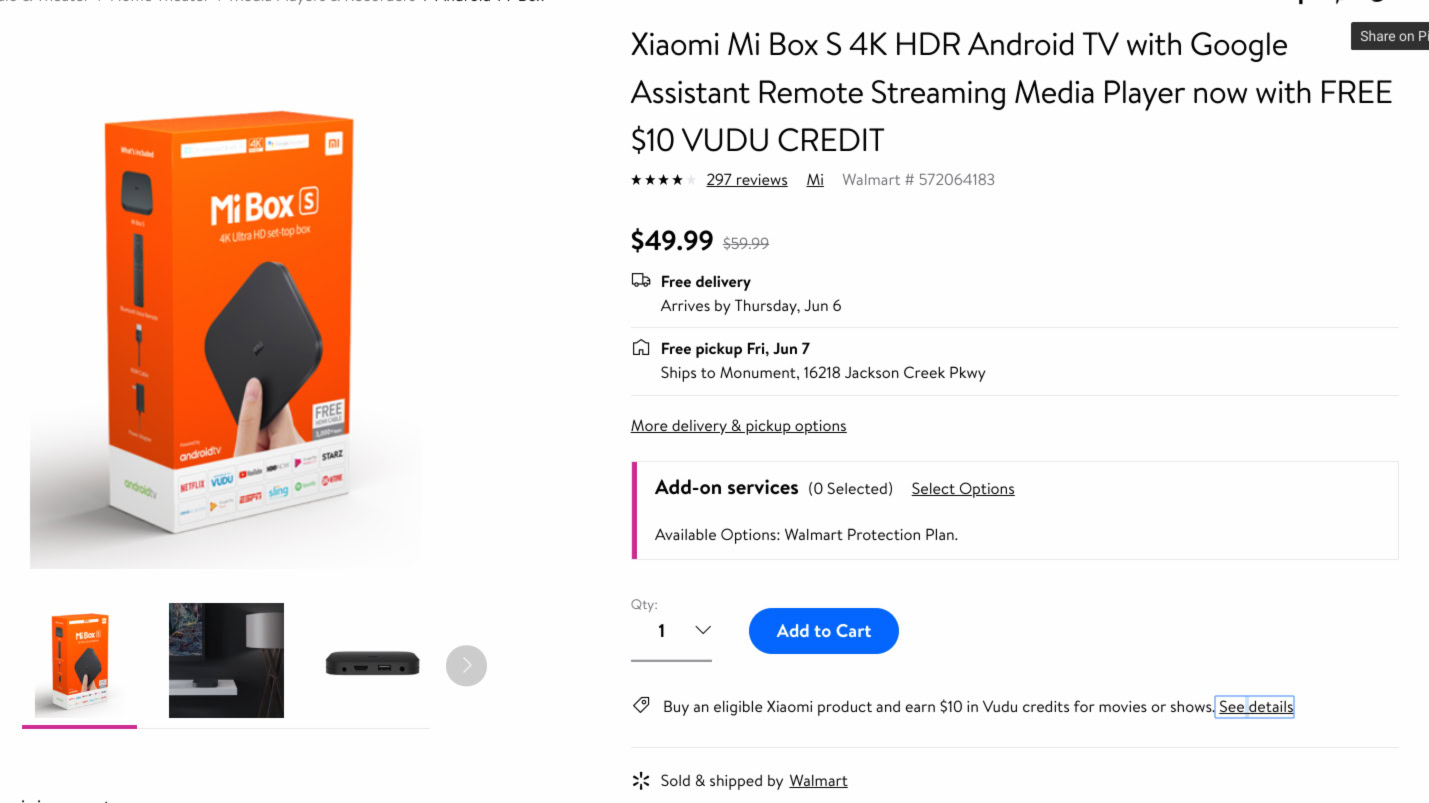Viewport: 1429px width, 803px height.
Task: Click the star rating icons
Action: coord(663,180)
